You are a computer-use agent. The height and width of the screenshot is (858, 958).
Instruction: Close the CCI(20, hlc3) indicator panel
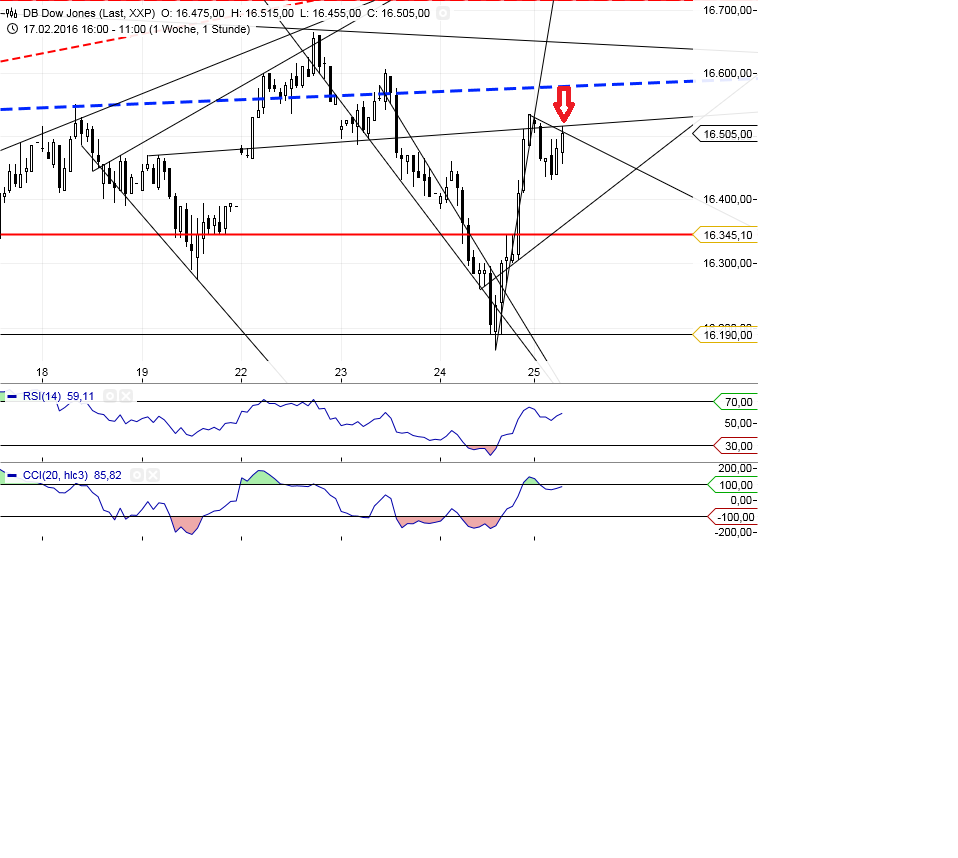pos(153,475)
